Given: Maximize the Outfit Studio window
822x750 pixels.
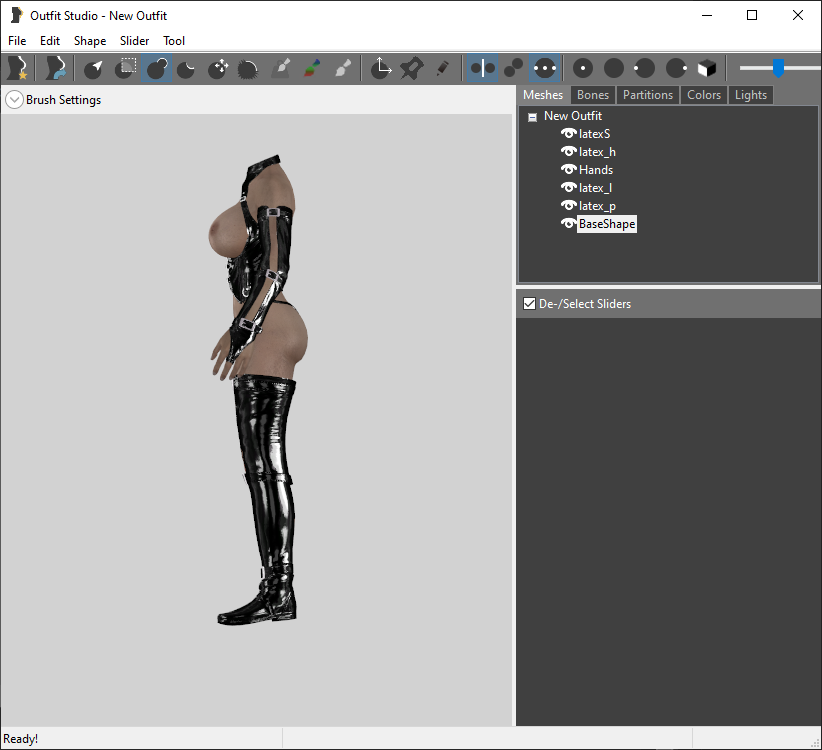Looking at the screenshot, I should [x=752, y=15].
